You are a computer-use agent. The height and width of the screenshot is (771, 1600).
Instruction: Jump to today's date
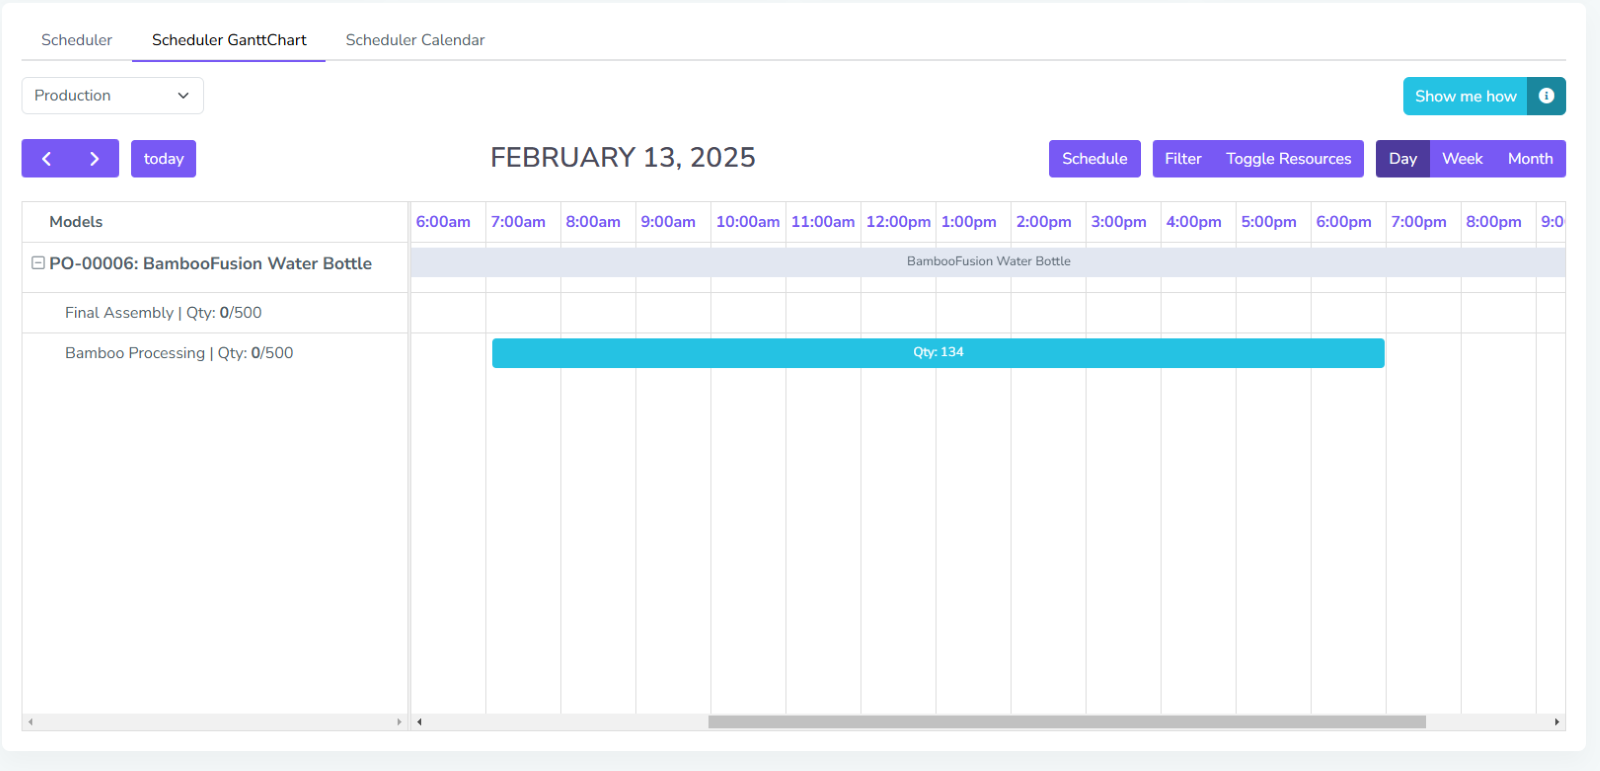(163, 159)
